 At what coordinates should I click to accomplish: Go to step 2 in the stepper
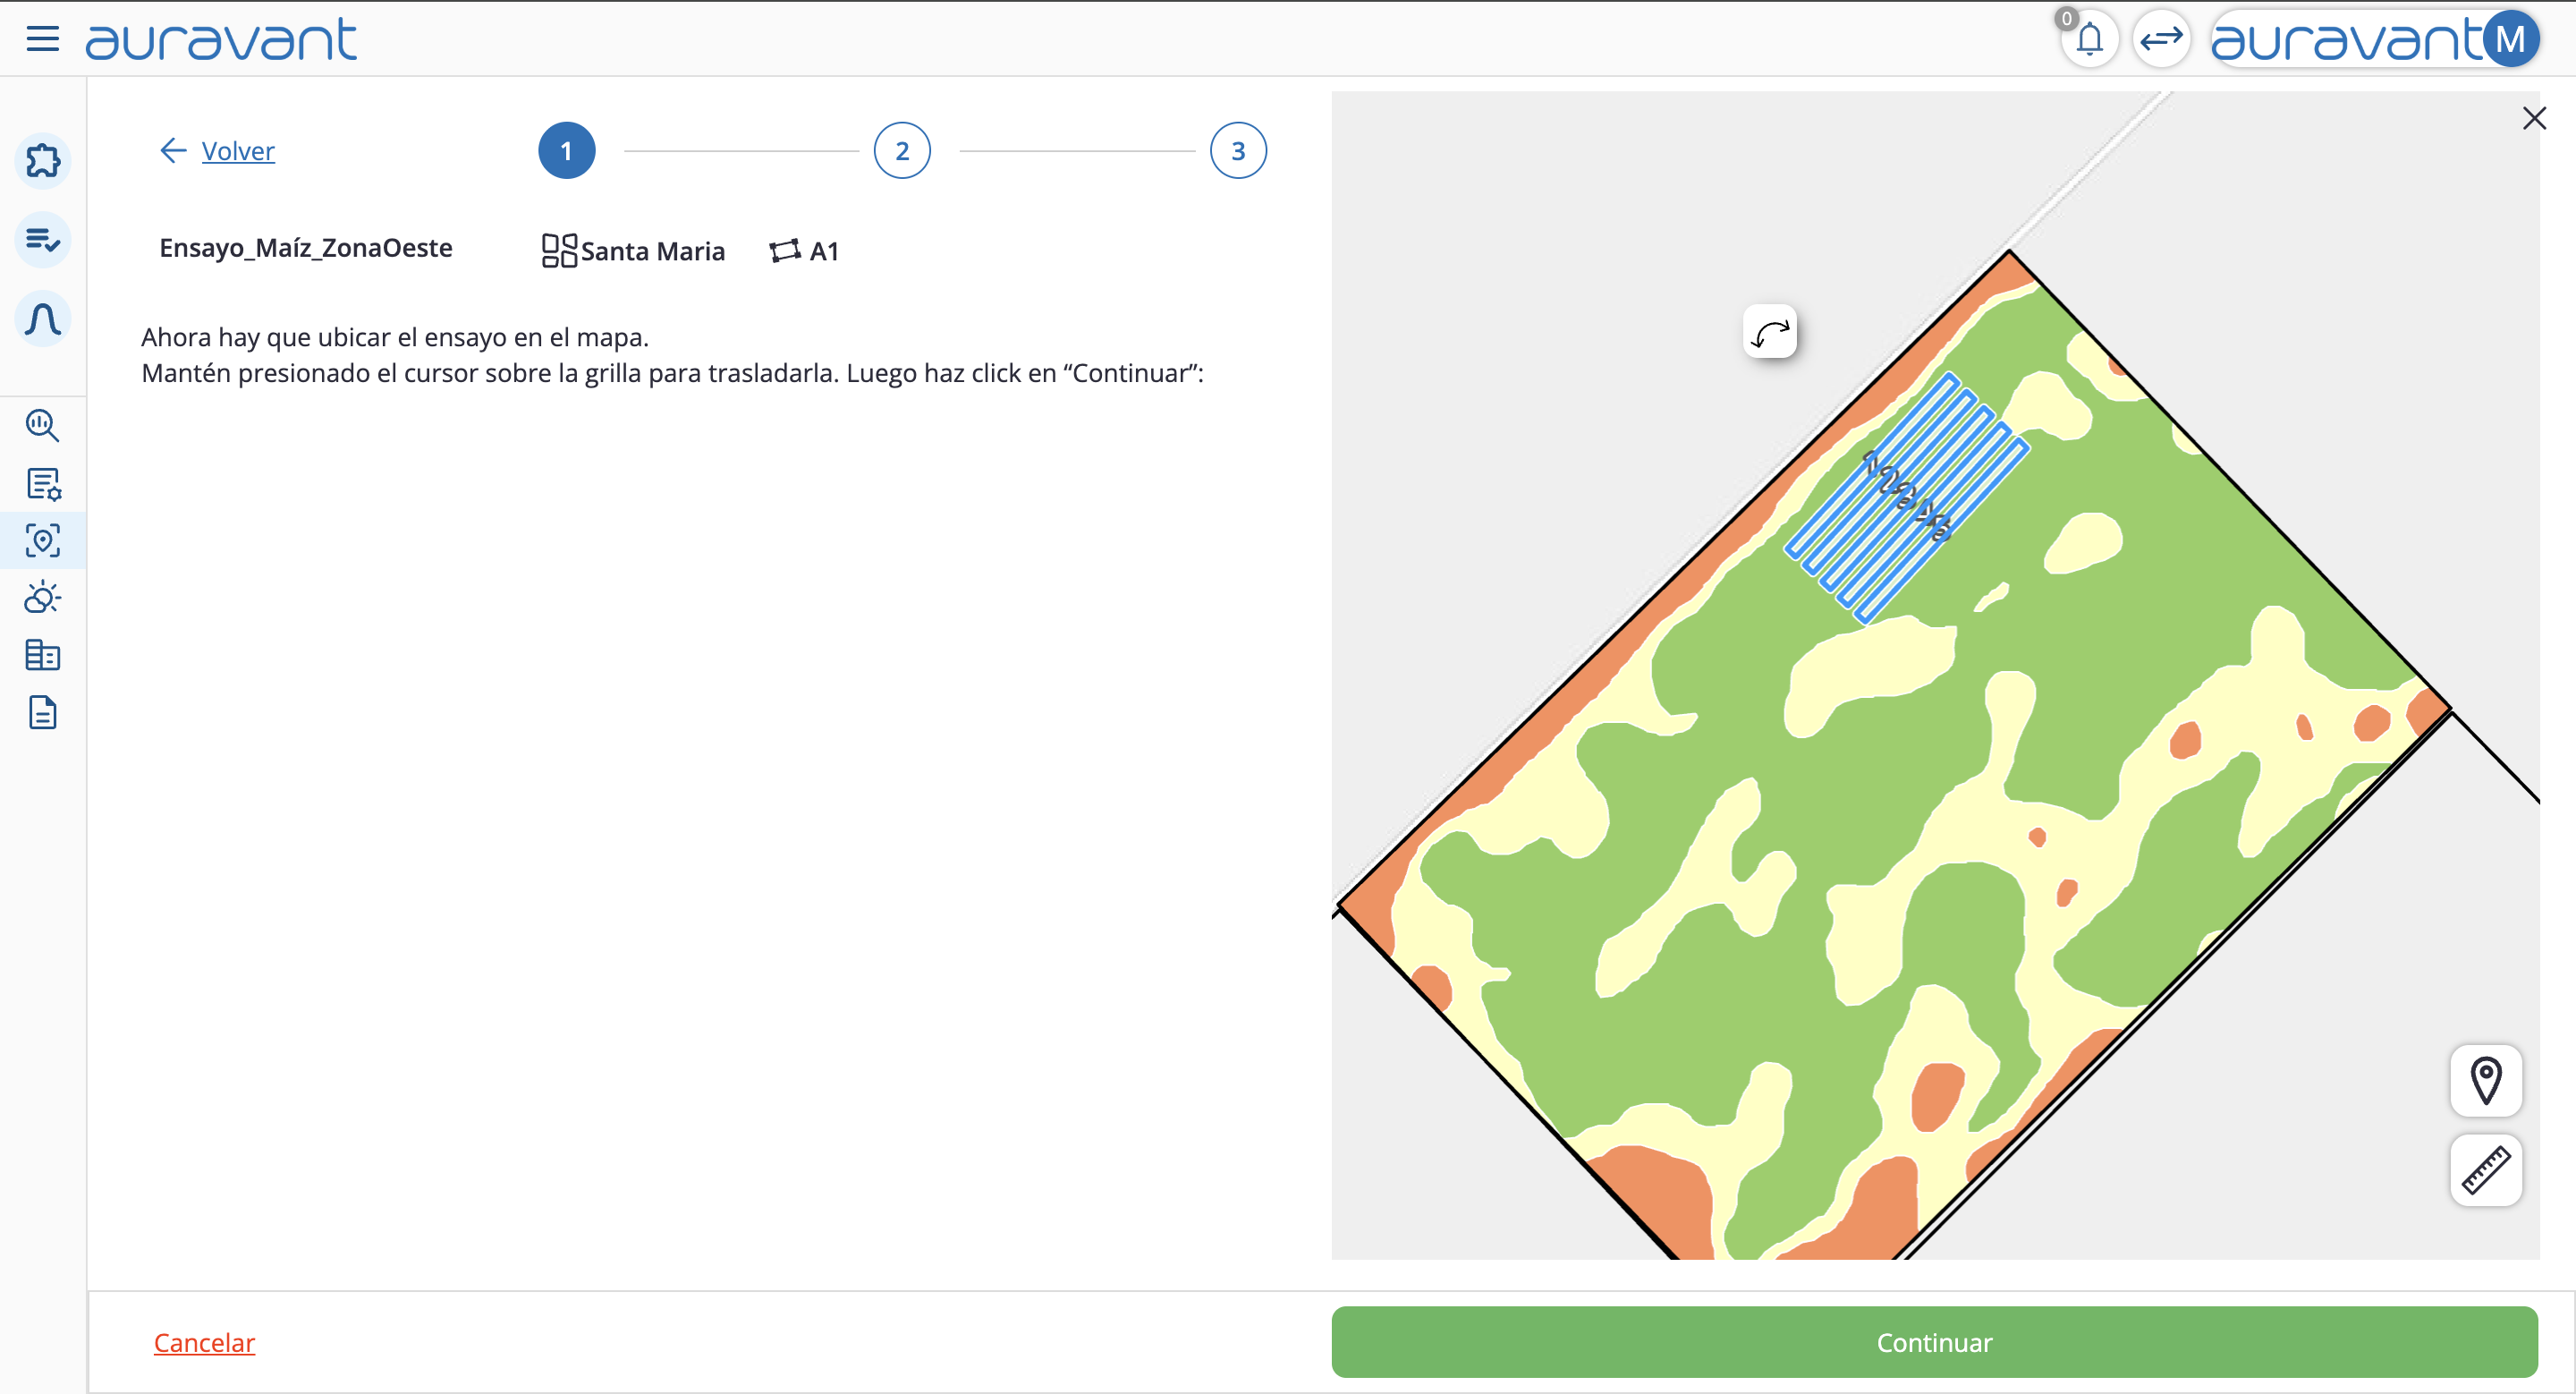pyautogui.click(x=901, y=151)
